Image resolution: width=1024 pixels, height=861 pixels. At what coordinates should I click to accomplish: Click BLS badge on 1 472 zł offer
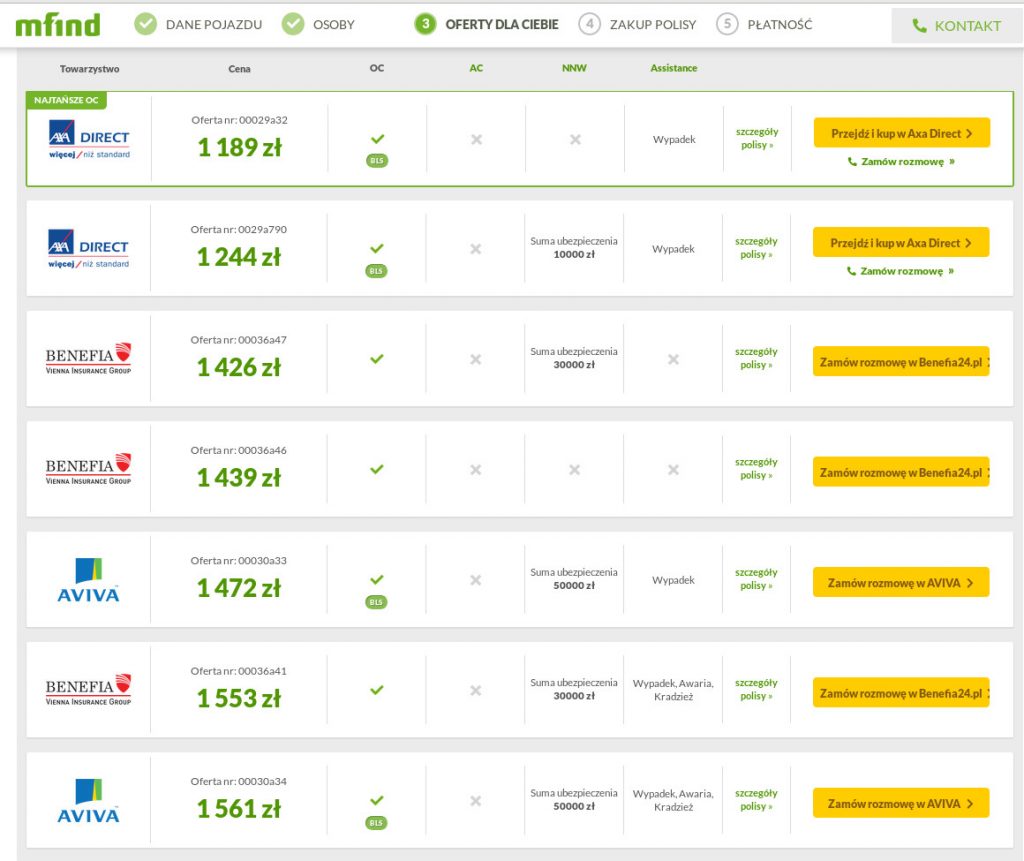coord(376,602)
